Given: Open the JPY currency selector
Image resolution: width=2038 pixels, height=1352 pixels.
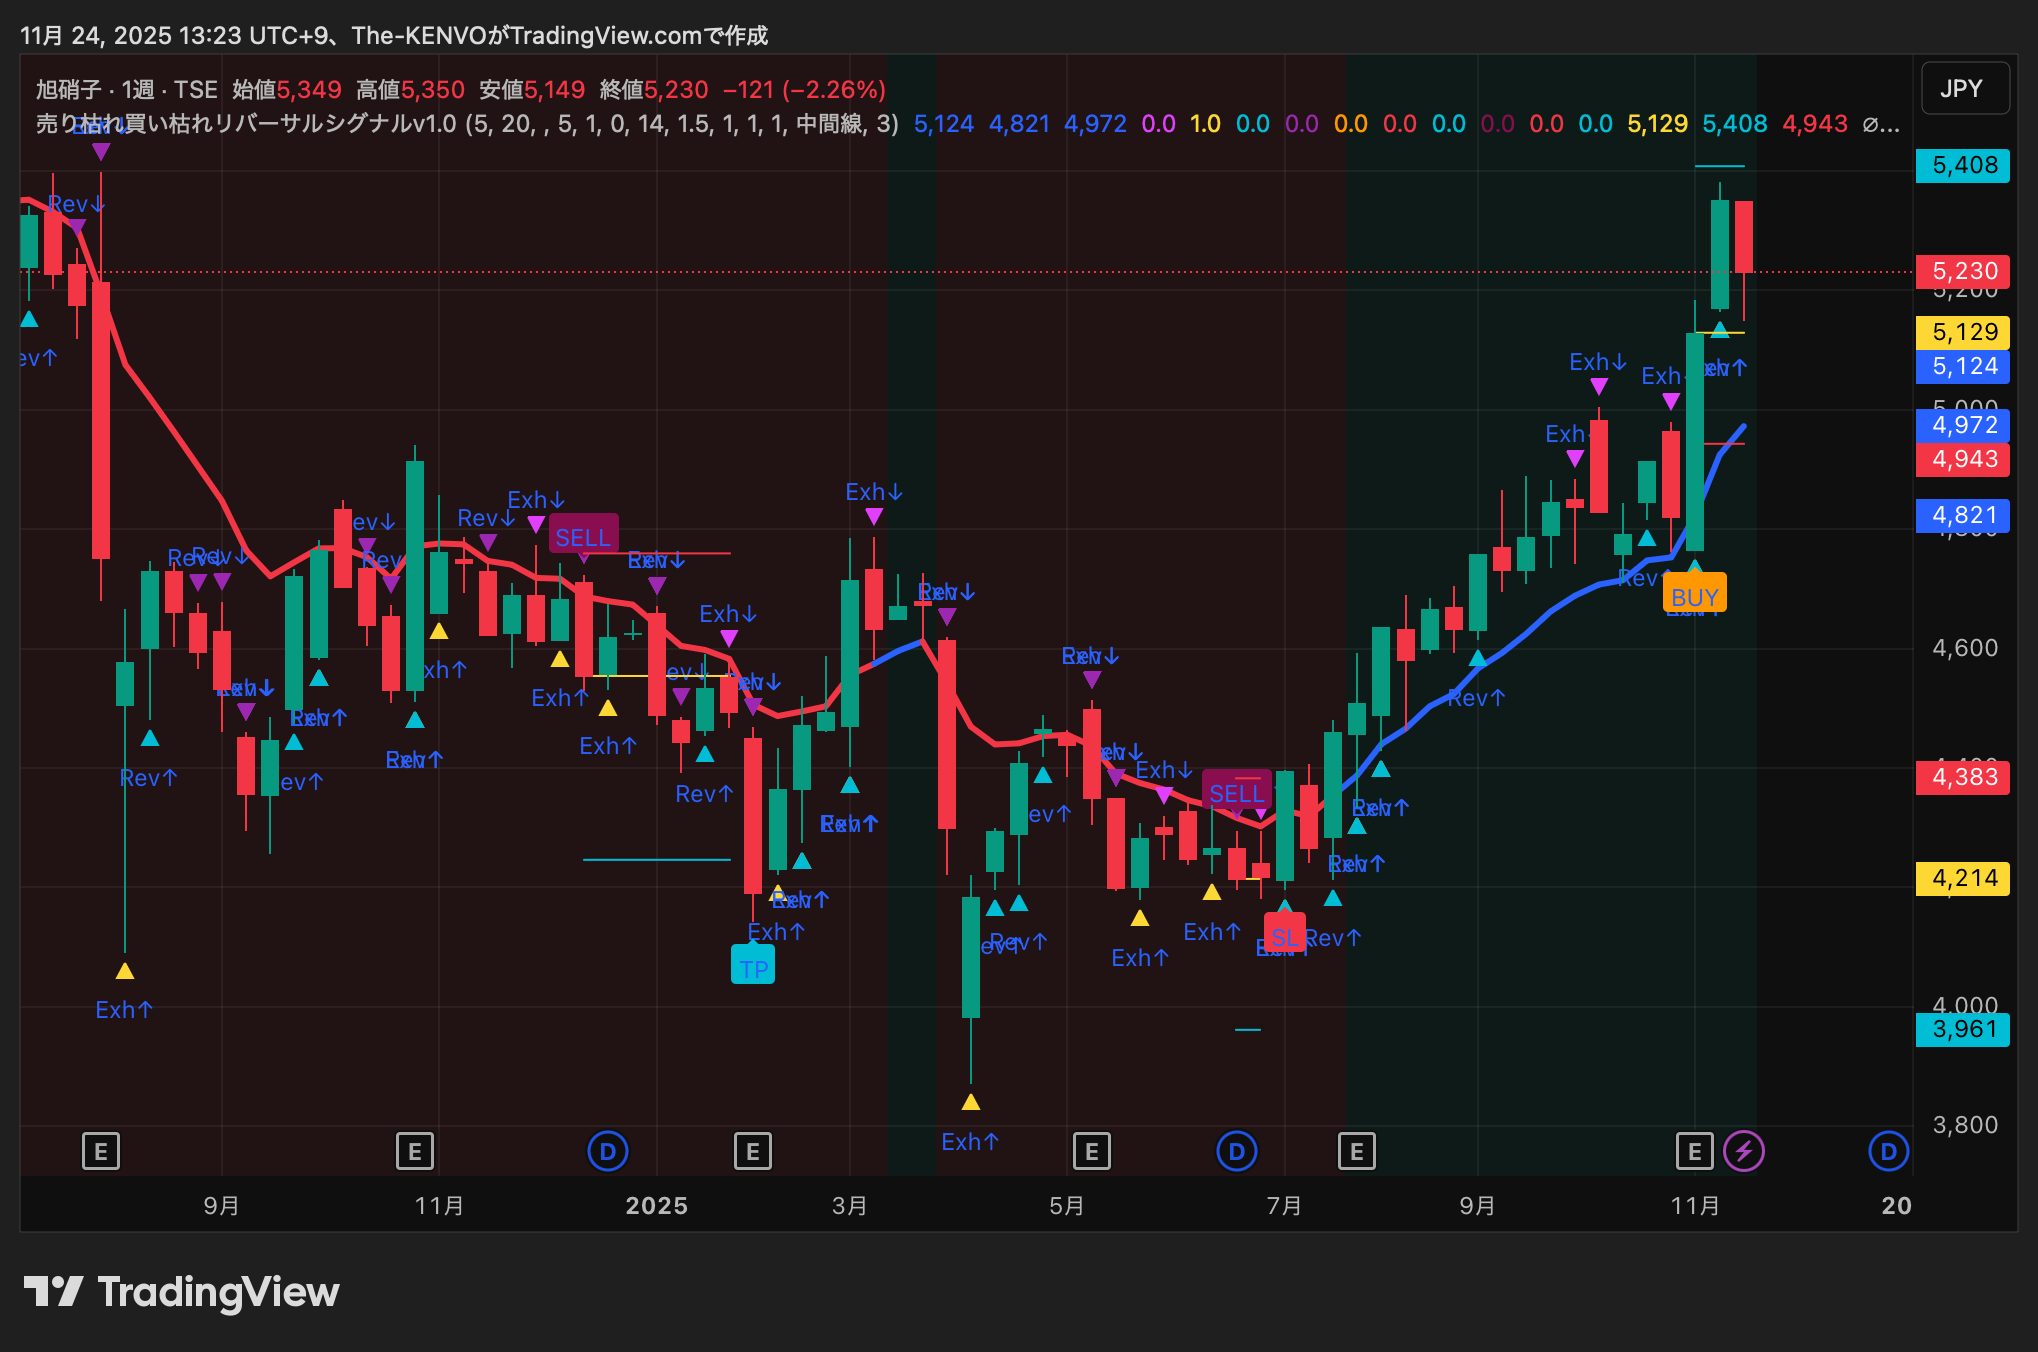Looking at the screenshot, I should pyautogui.click(x=1964, y=89).
